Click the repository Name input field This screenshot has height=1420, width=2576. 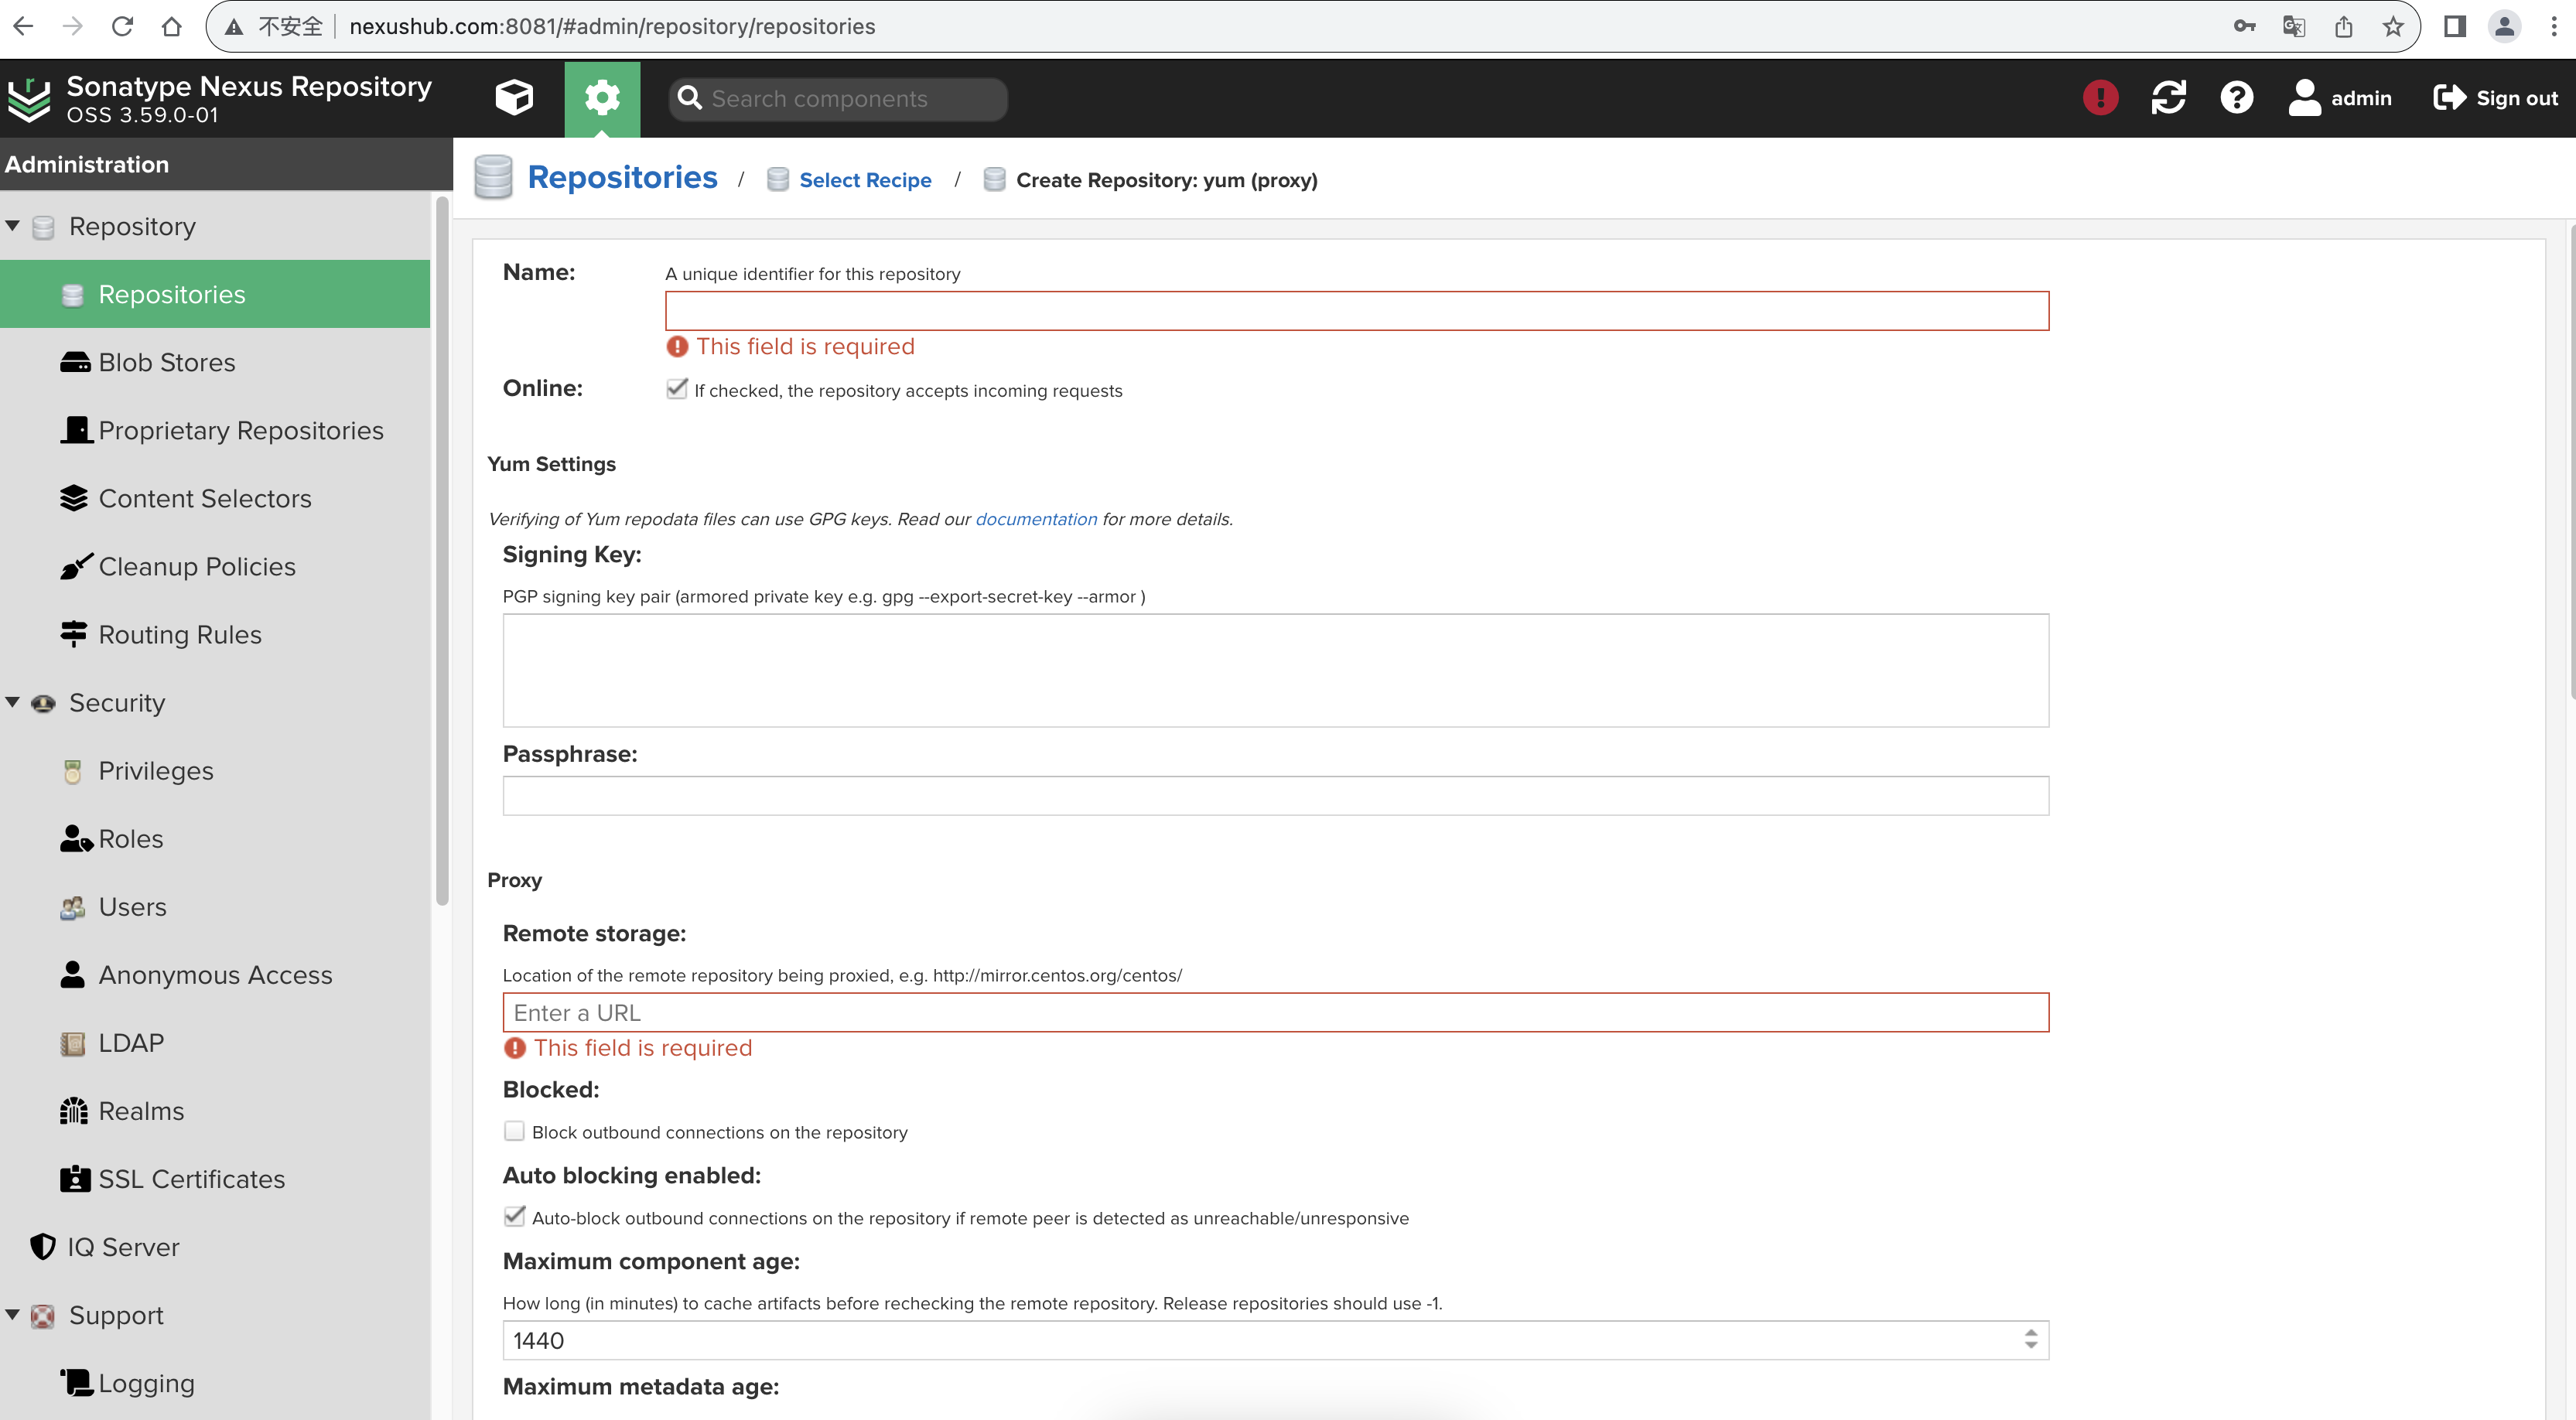point(1356,311)
